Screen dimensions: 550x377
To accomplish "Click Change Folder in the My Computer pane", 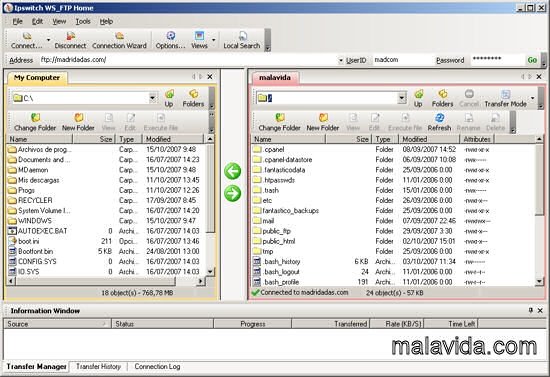I will [35, 122].
